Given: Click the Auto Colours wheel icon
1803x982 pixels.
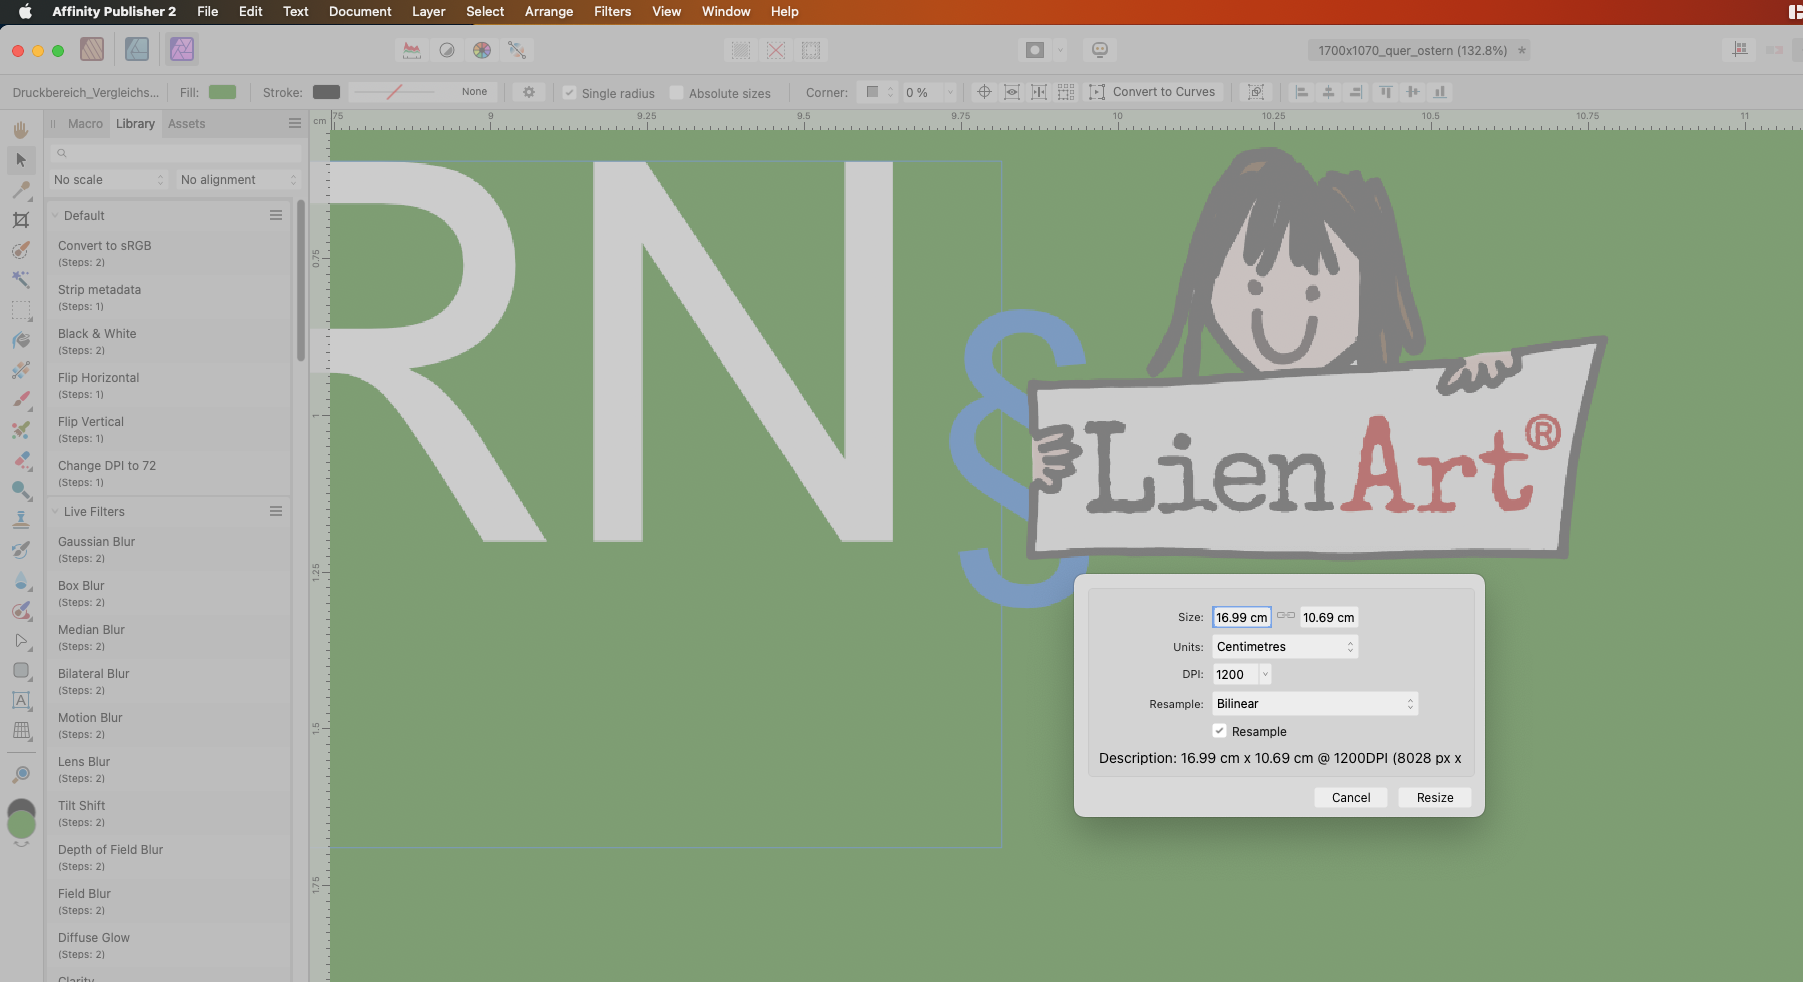Looking at the screenshot, I should pyautogui.click(x=482, y=50).
